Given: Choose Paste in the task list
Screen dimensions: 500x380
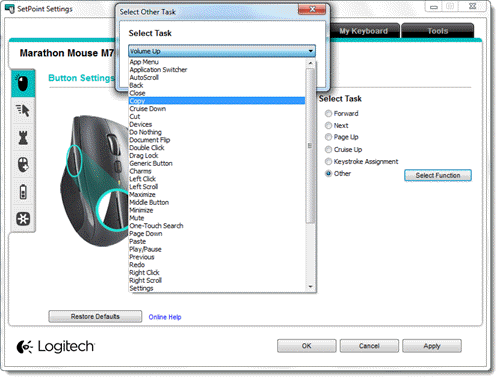Looking at the screenshot, I should [217, 241].
